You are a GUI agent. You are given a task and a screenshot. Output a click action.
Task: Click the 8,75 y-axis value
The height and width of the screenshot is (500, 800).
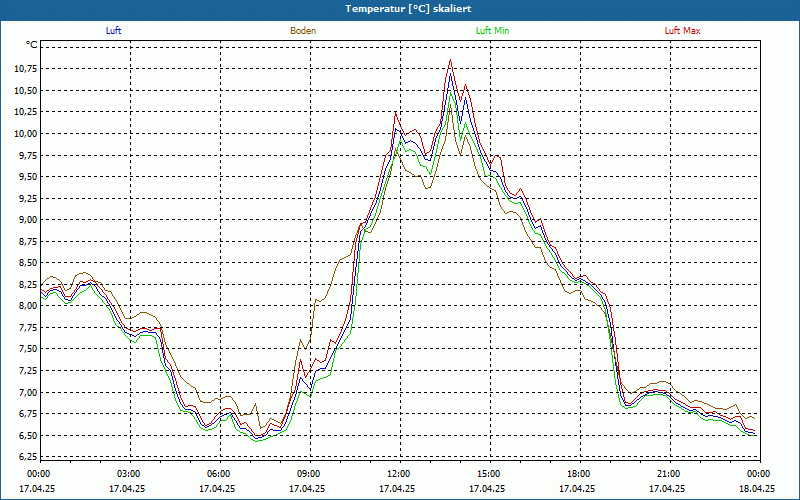click(29, 241)
